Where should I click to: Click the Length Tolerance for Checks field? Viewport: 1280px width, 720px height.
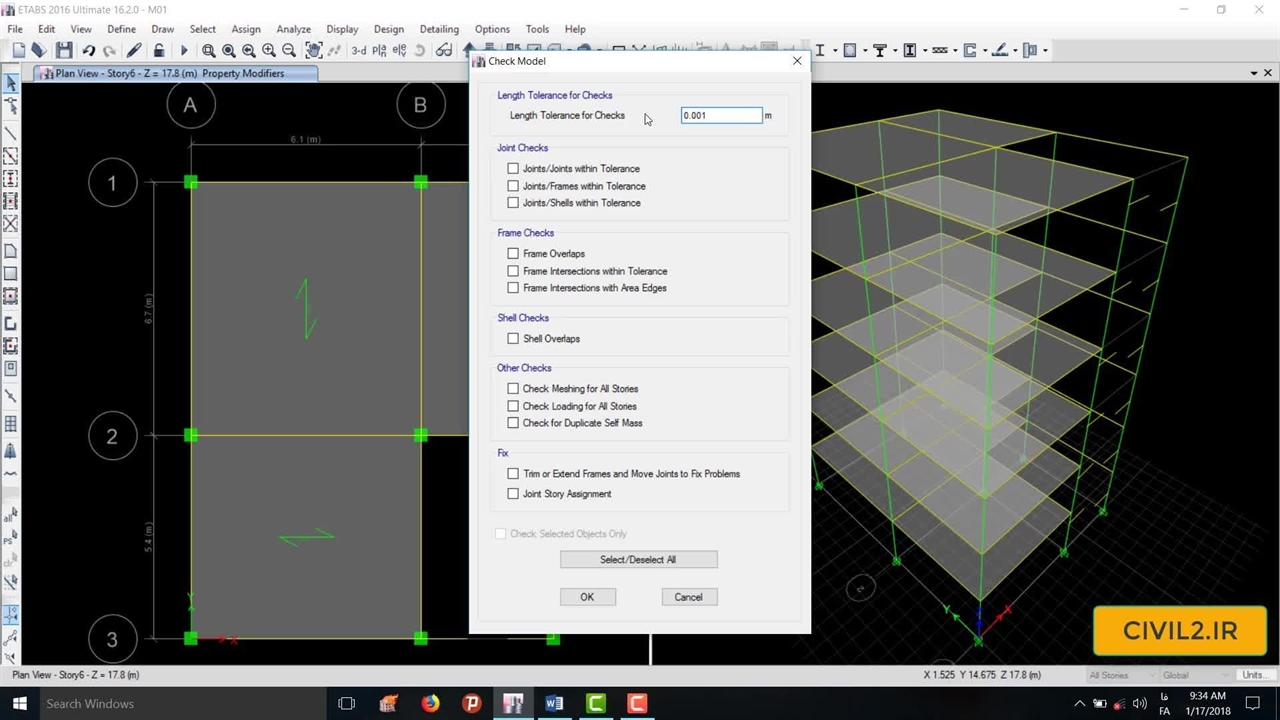point(720,116)
